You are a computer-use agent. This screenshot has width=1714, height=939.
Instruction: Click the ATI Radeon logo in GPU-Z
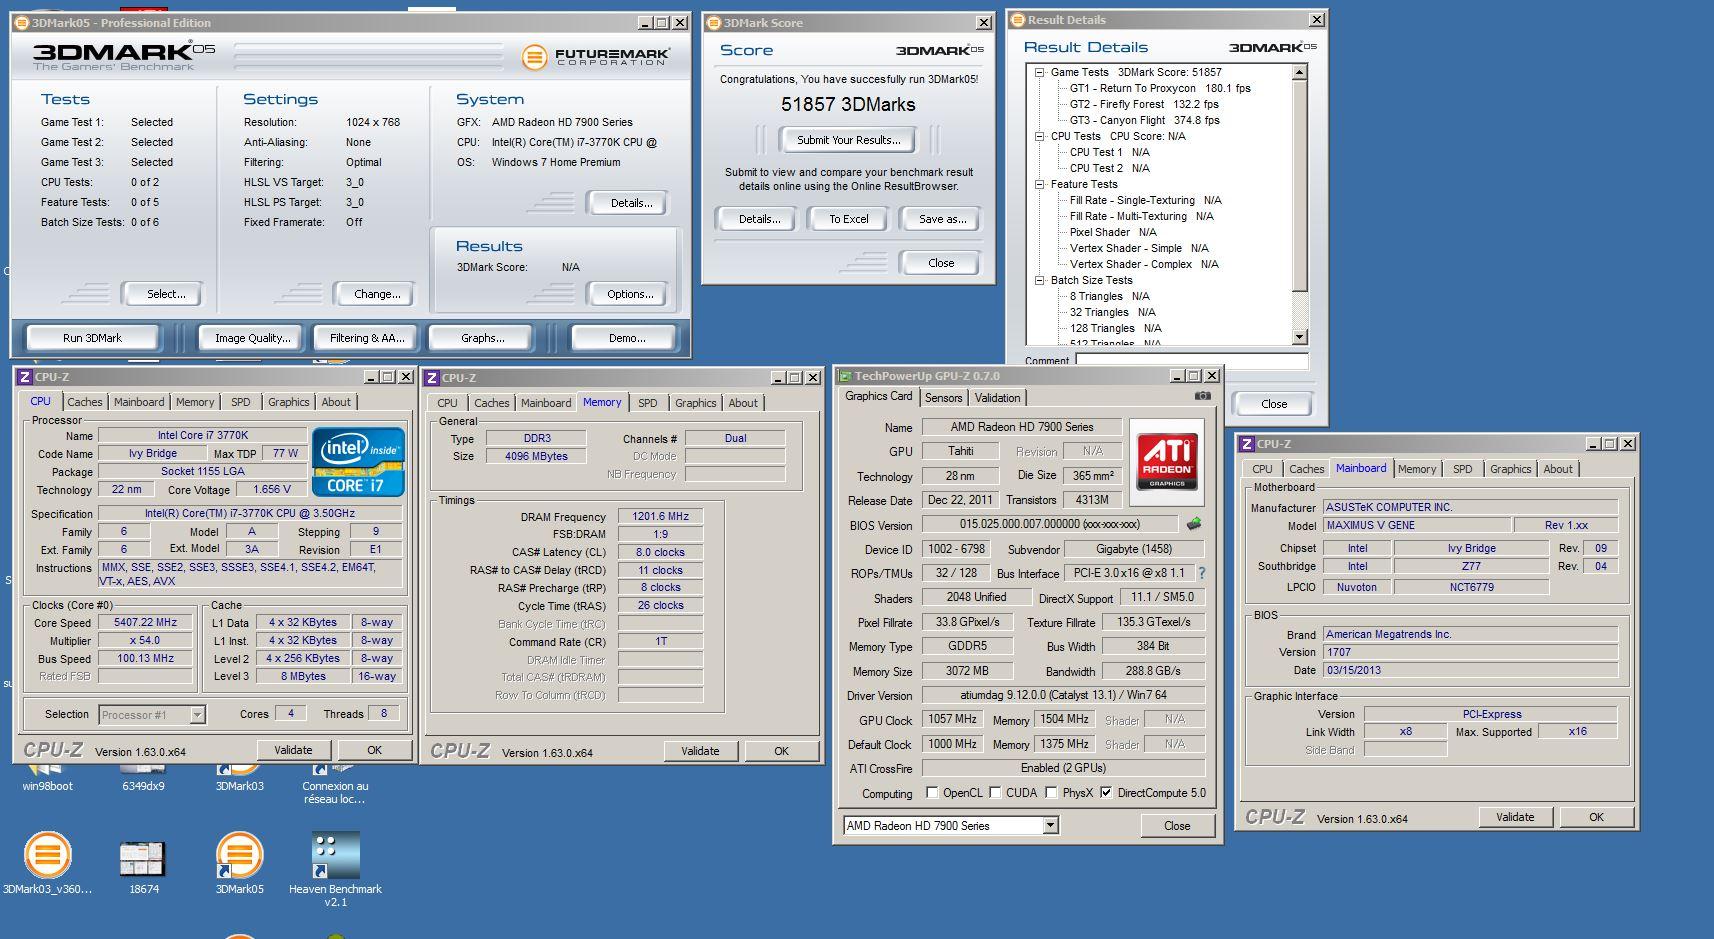point(1167,461)
